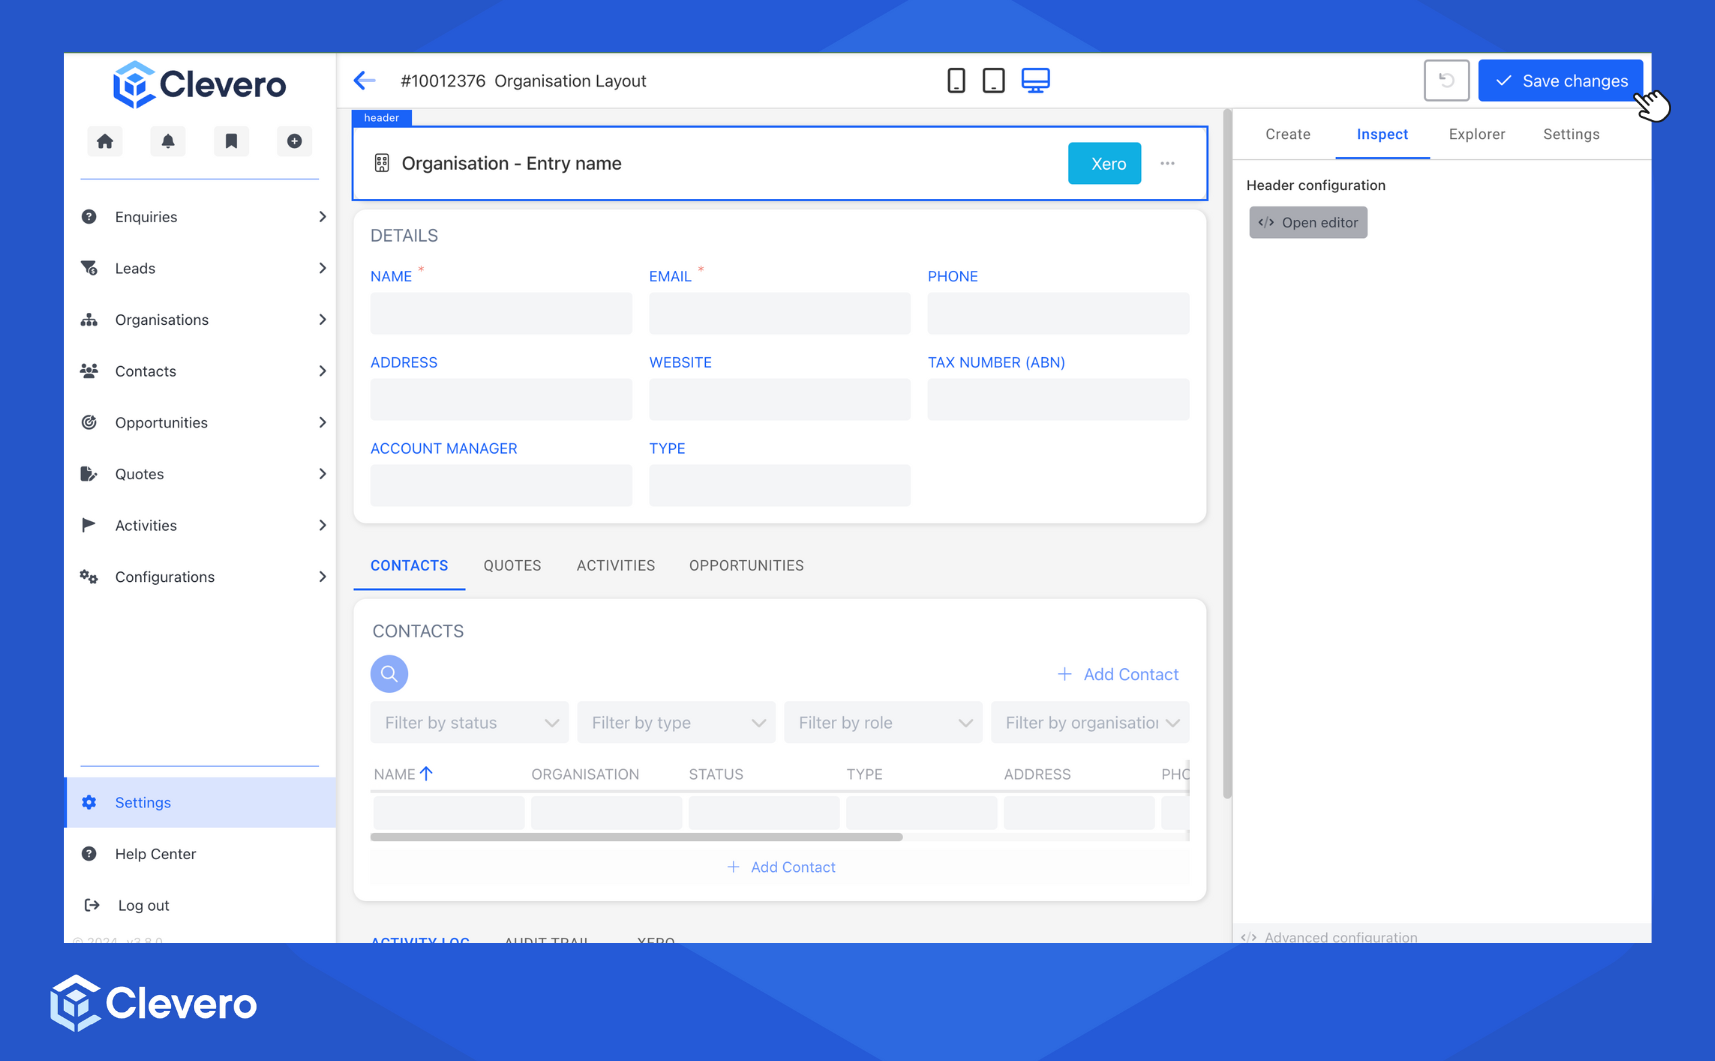Open the Explorer tab

tap(1477, 134)
